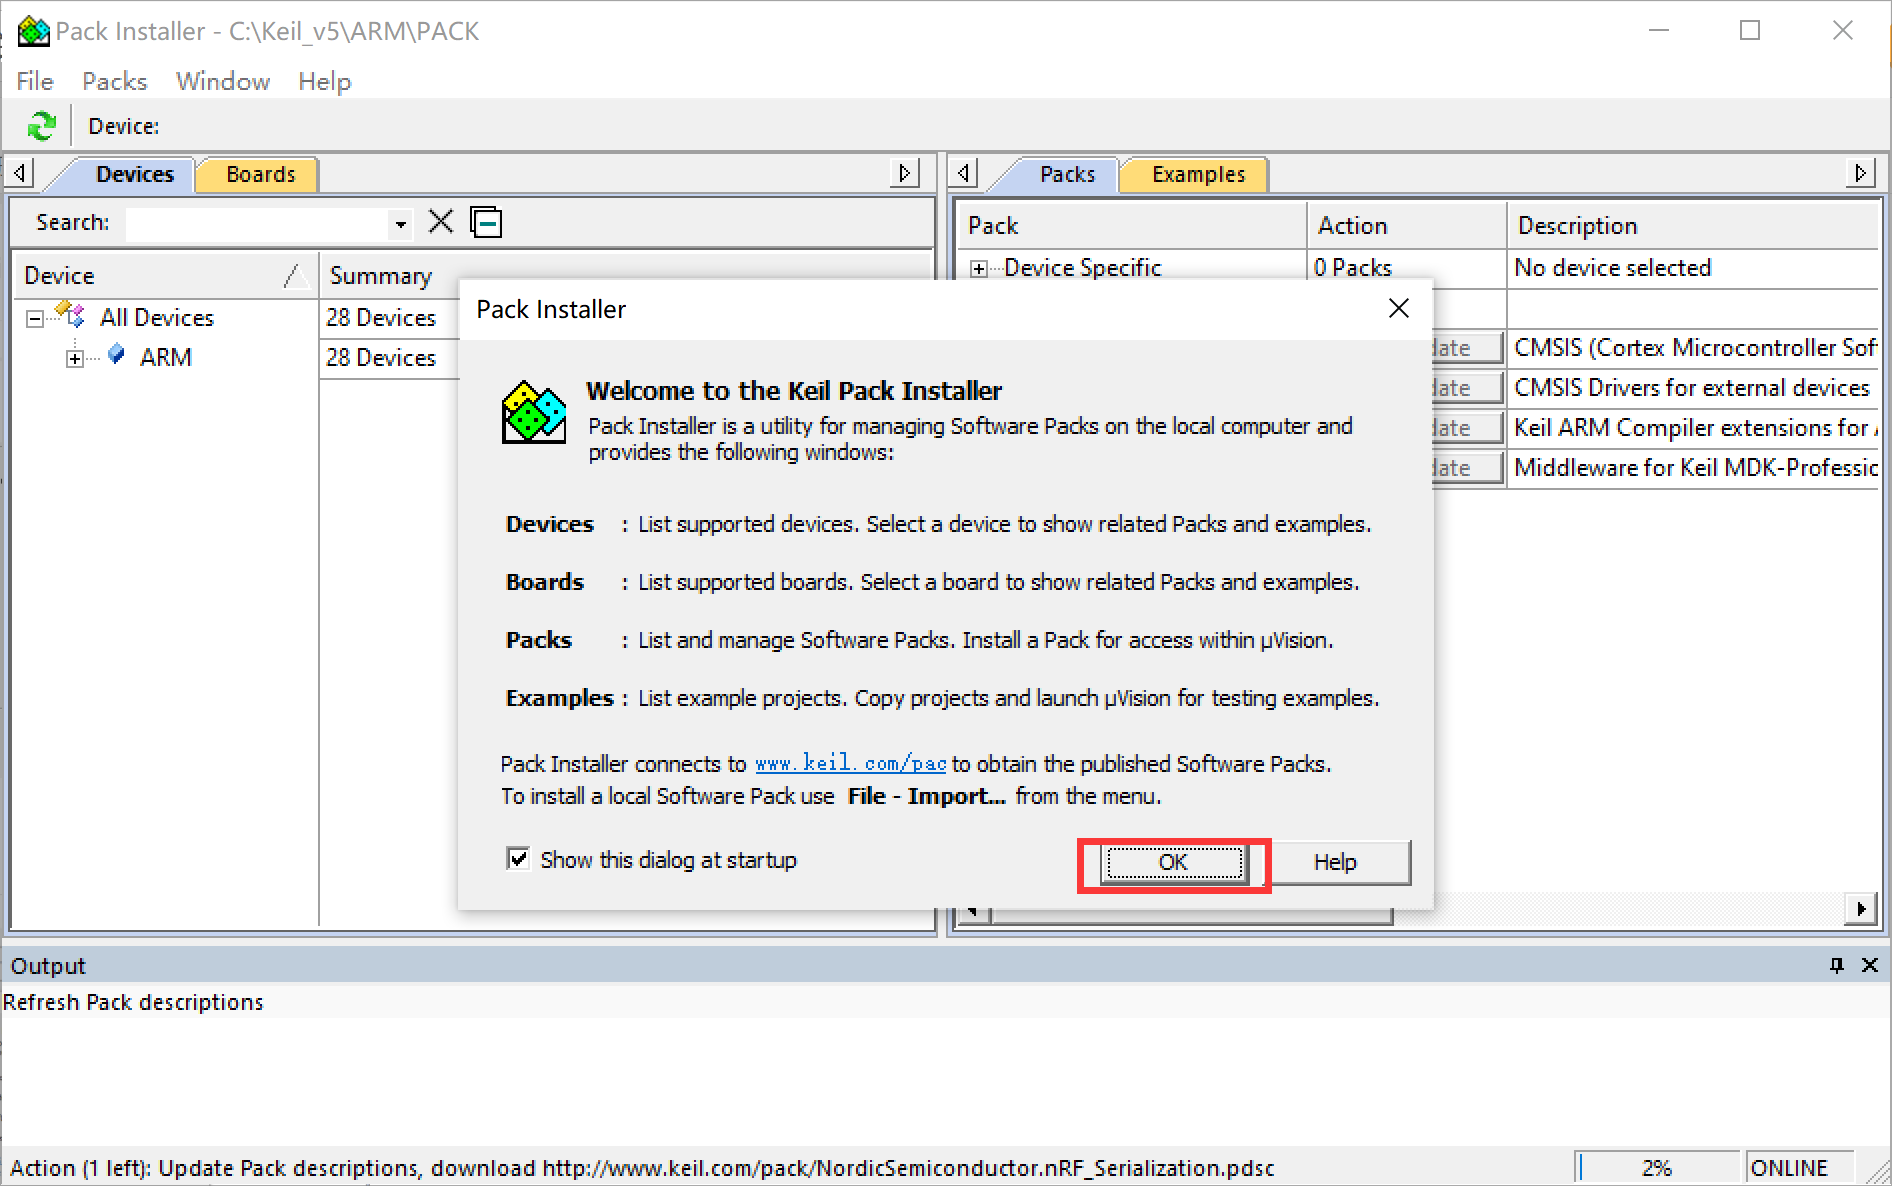Click the 'No device selected' description
1892x1186 pixels.
pyautogui.click(x=1612, y=268)
